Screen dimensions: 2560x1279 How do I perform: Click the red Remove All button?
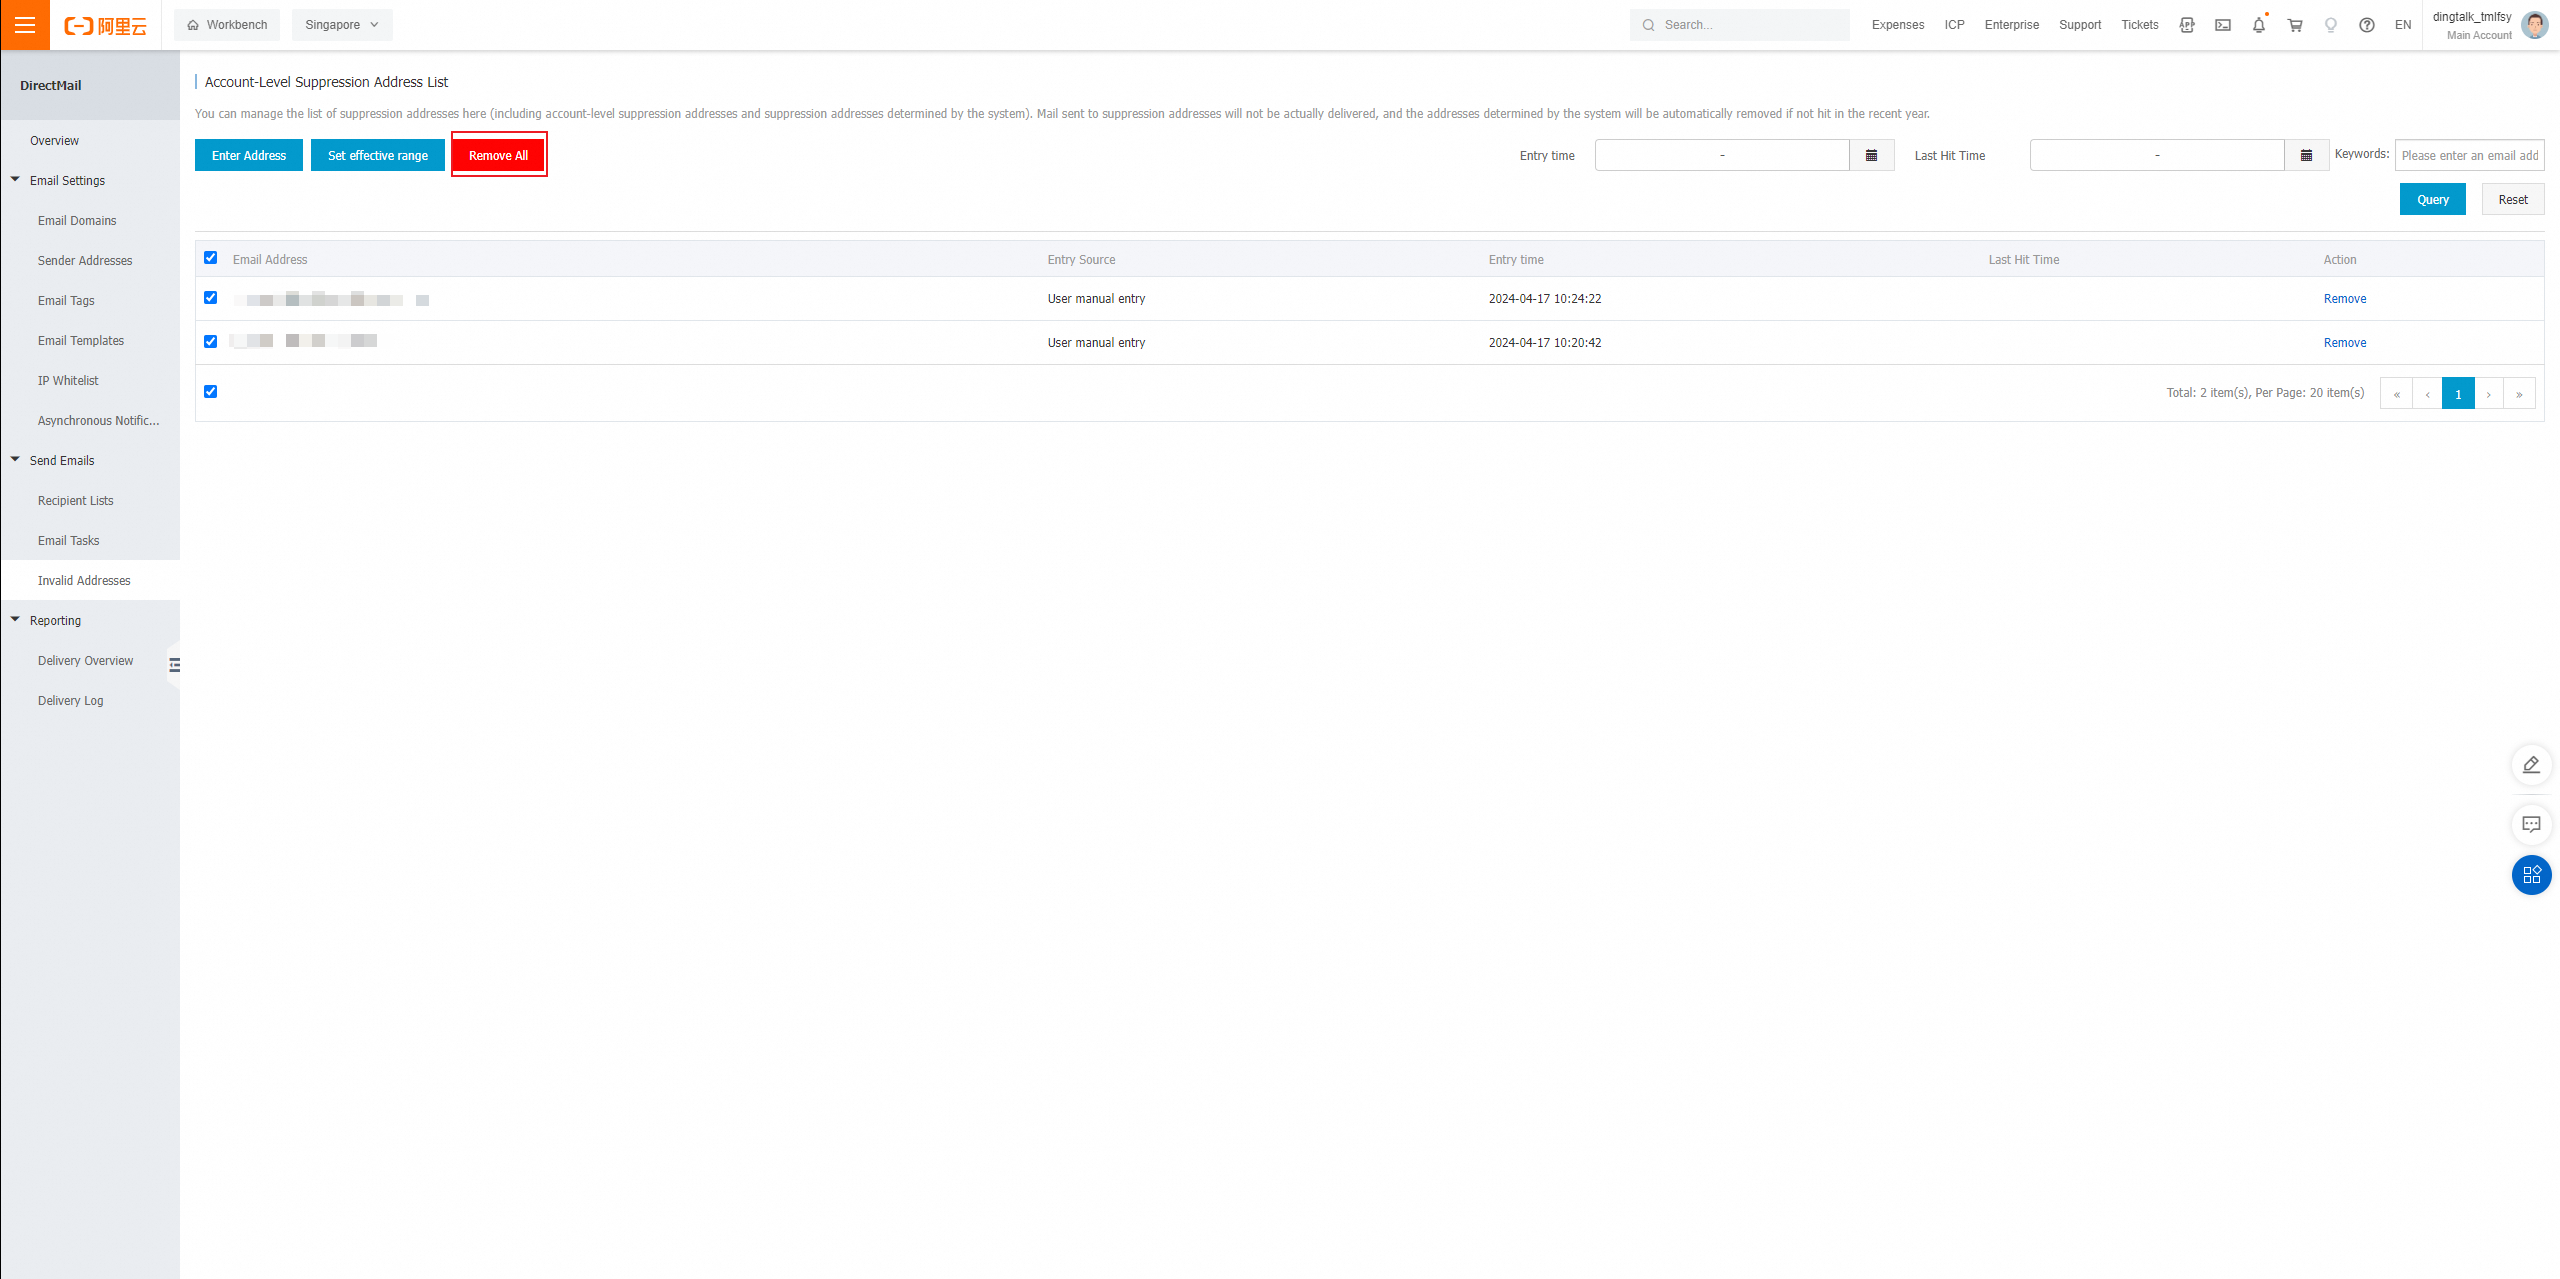pyautogui.click(x=498, y=155)
